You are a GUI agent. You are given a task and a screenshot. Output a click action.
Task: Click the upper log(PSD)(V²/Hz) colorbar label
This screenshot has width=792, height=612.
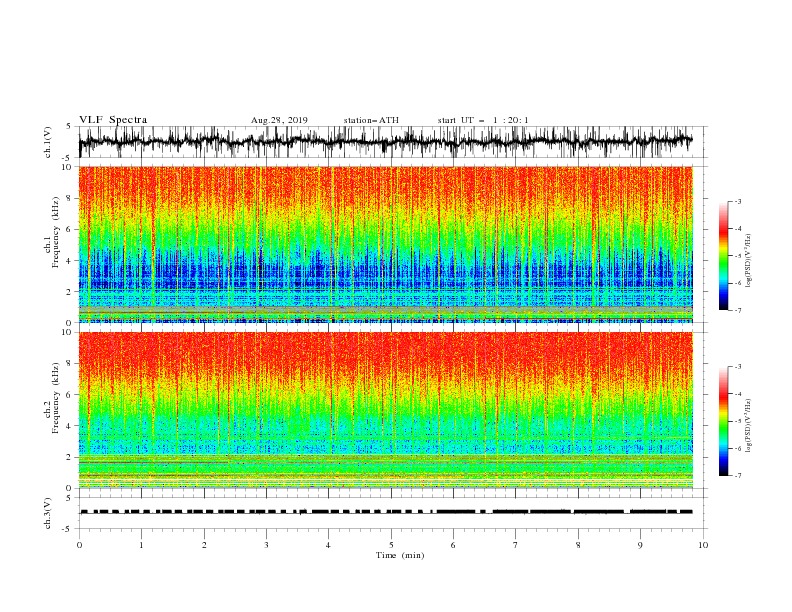click(x=749, y=261)
